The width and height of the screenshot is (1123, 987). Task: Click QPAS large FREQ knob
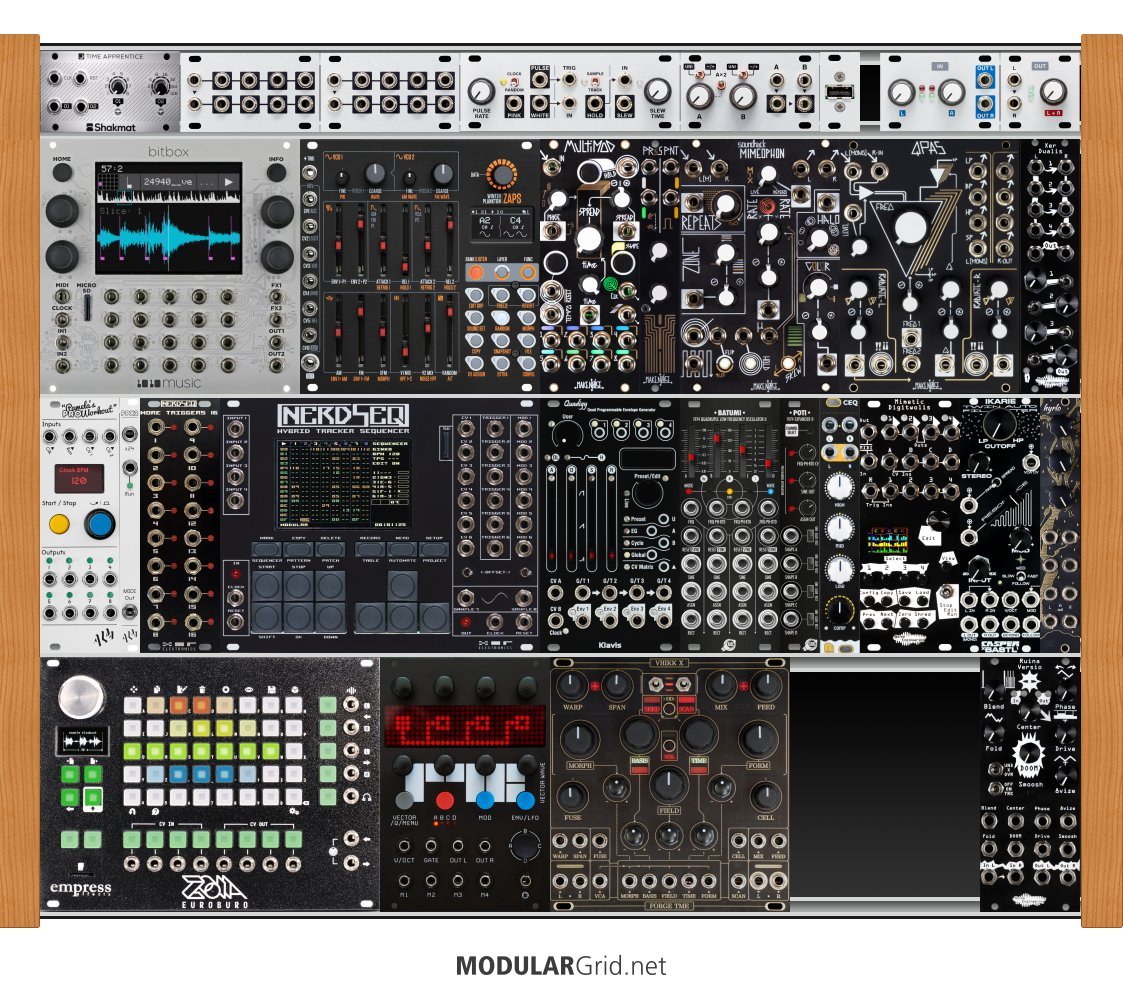click(910, 228)
